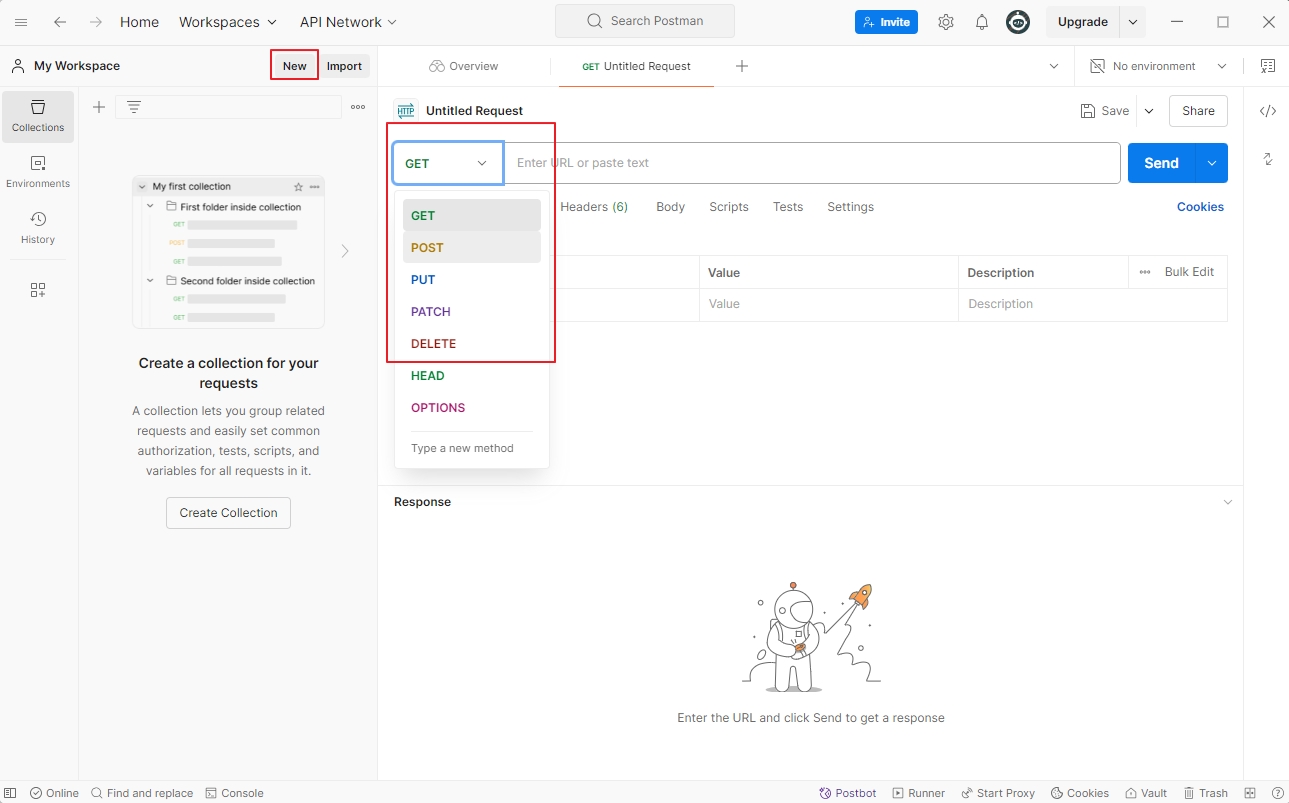The image size is (1289, 803).
Task: Open the user avatar menu
Action: click(1018, 22)
